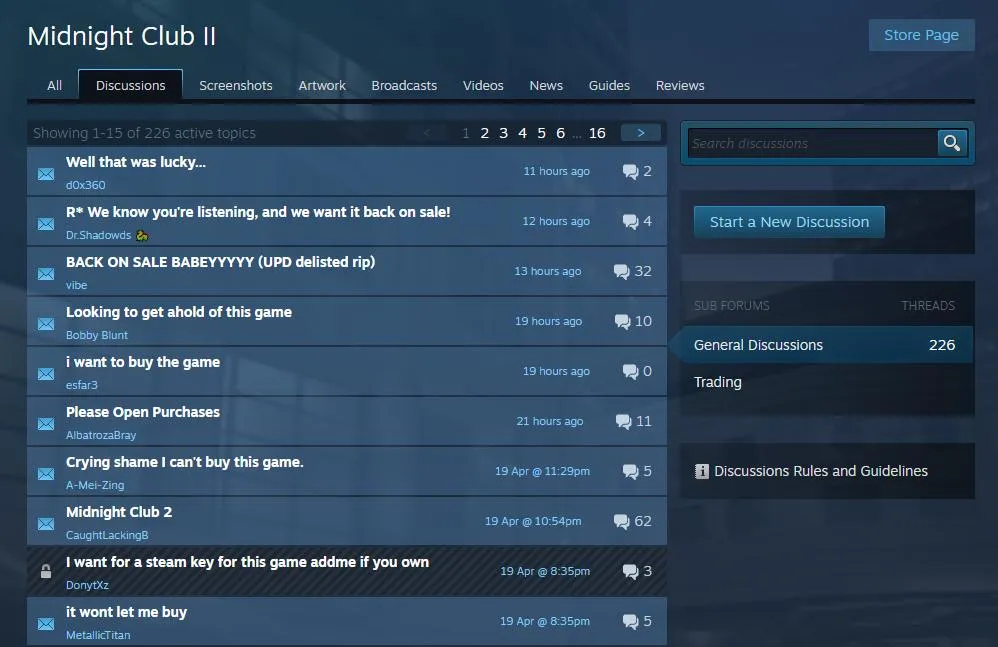Screen dimensions: 998x647
Task: Switch to the Screenshots tab
Action: pos(236,86)
